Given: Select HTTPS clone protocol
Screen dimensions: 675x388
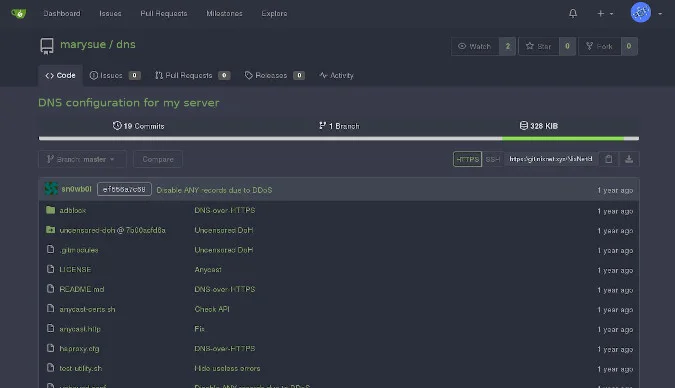Looking at the screenshot, I should (x=467, y=159).
